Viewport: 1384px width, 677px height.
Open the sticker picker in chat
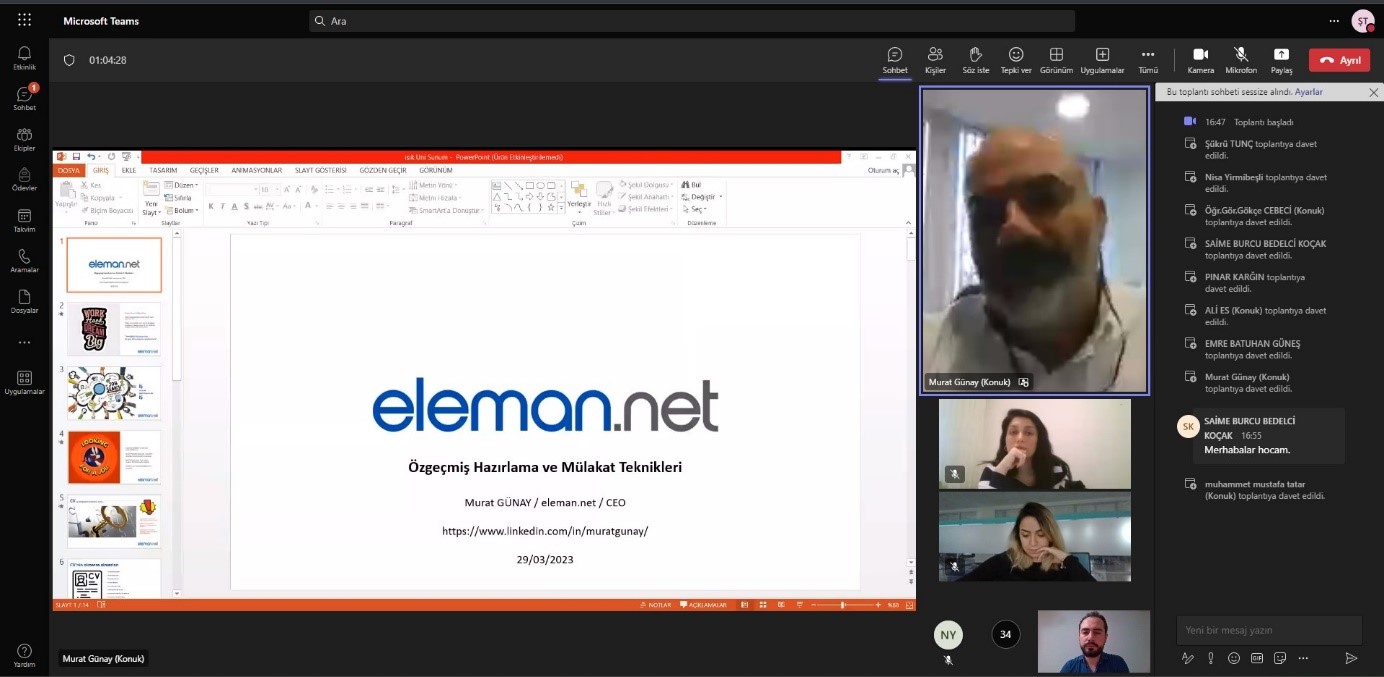point(1279,658)
